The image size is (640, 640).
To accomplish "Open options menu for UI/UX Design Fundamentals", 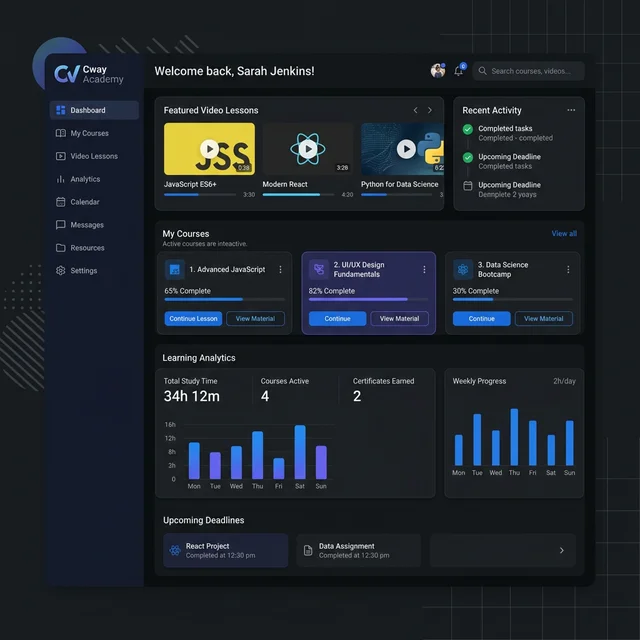I will (424, 269).
